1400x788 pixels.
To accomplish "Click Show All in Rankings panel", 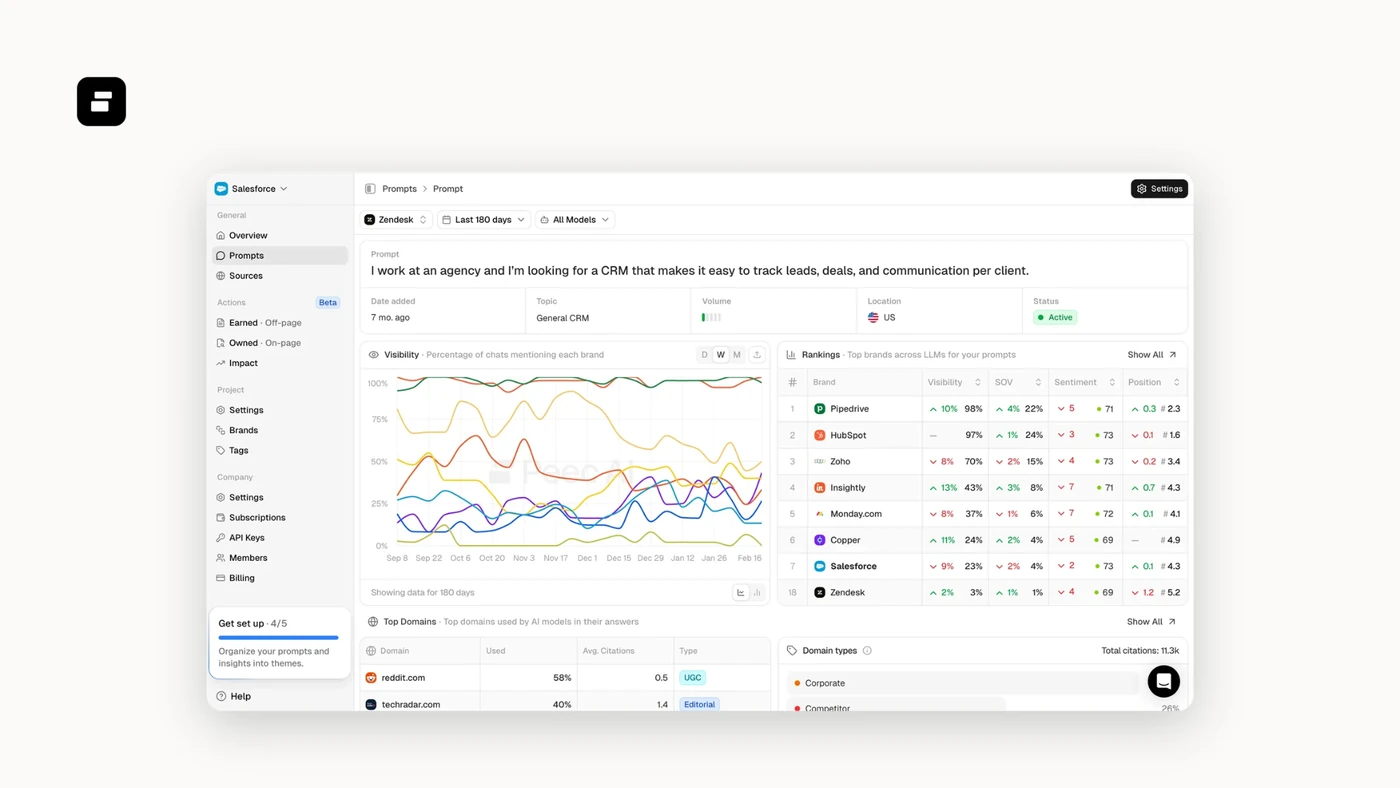I will (1152, 355).
